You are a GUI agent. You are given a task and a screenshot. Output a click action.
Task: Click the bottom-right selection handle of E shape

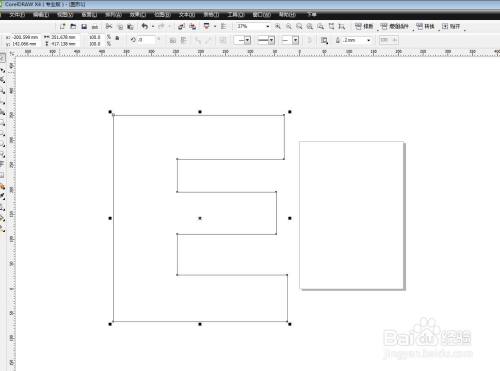290,324
